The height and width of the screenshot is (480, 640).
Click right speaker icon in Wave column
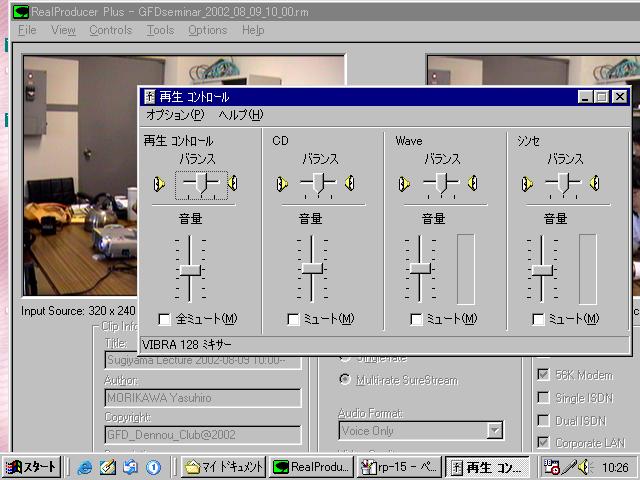click(473, 183)
